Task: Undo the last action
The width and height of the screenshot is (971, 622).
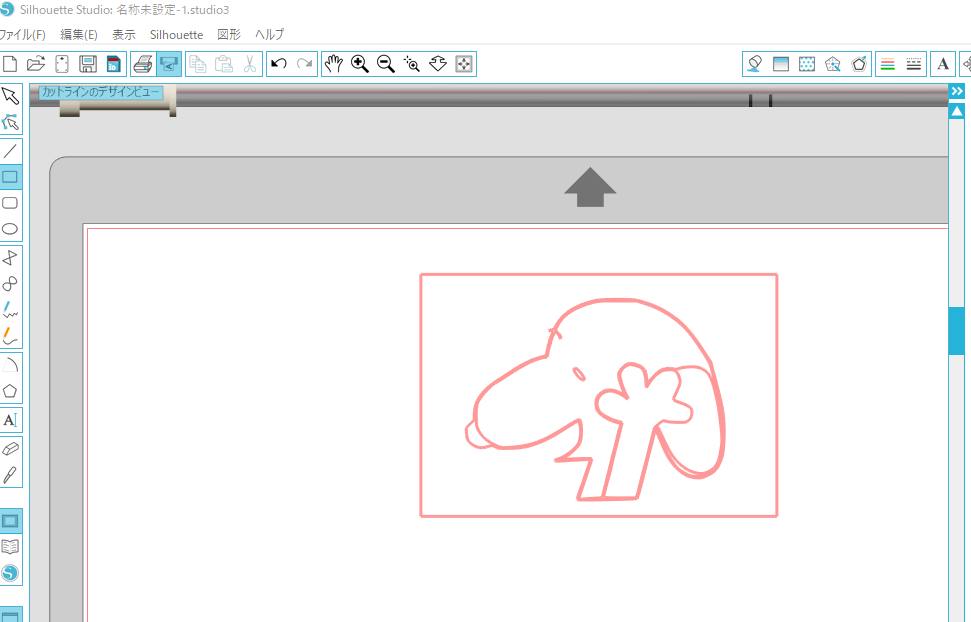Action: coord(279,64)
